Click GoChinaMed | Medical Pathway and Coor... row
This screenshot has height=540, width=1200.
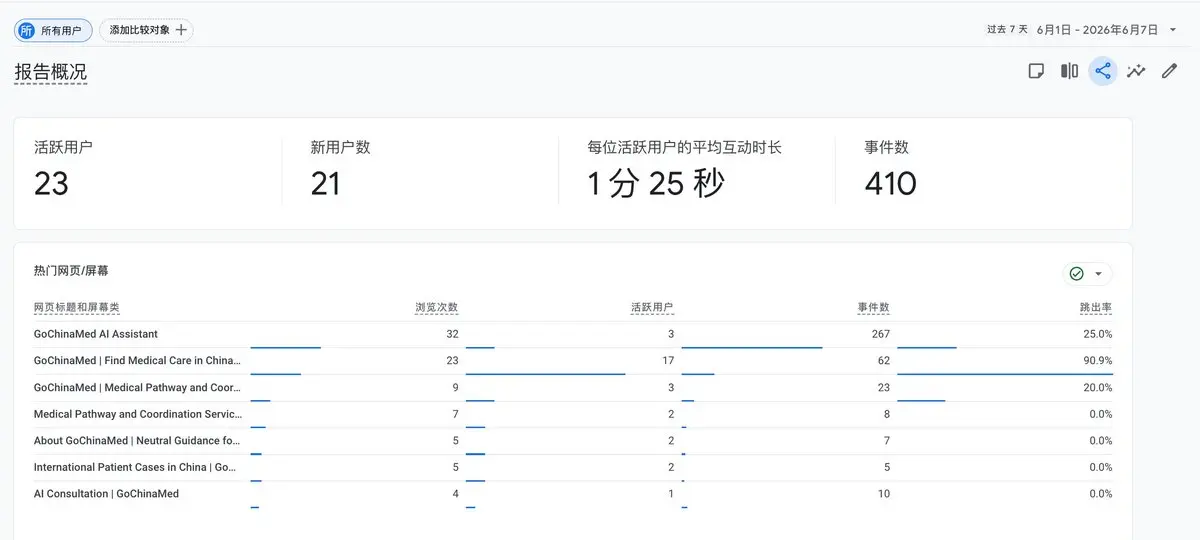coord(573,387)
